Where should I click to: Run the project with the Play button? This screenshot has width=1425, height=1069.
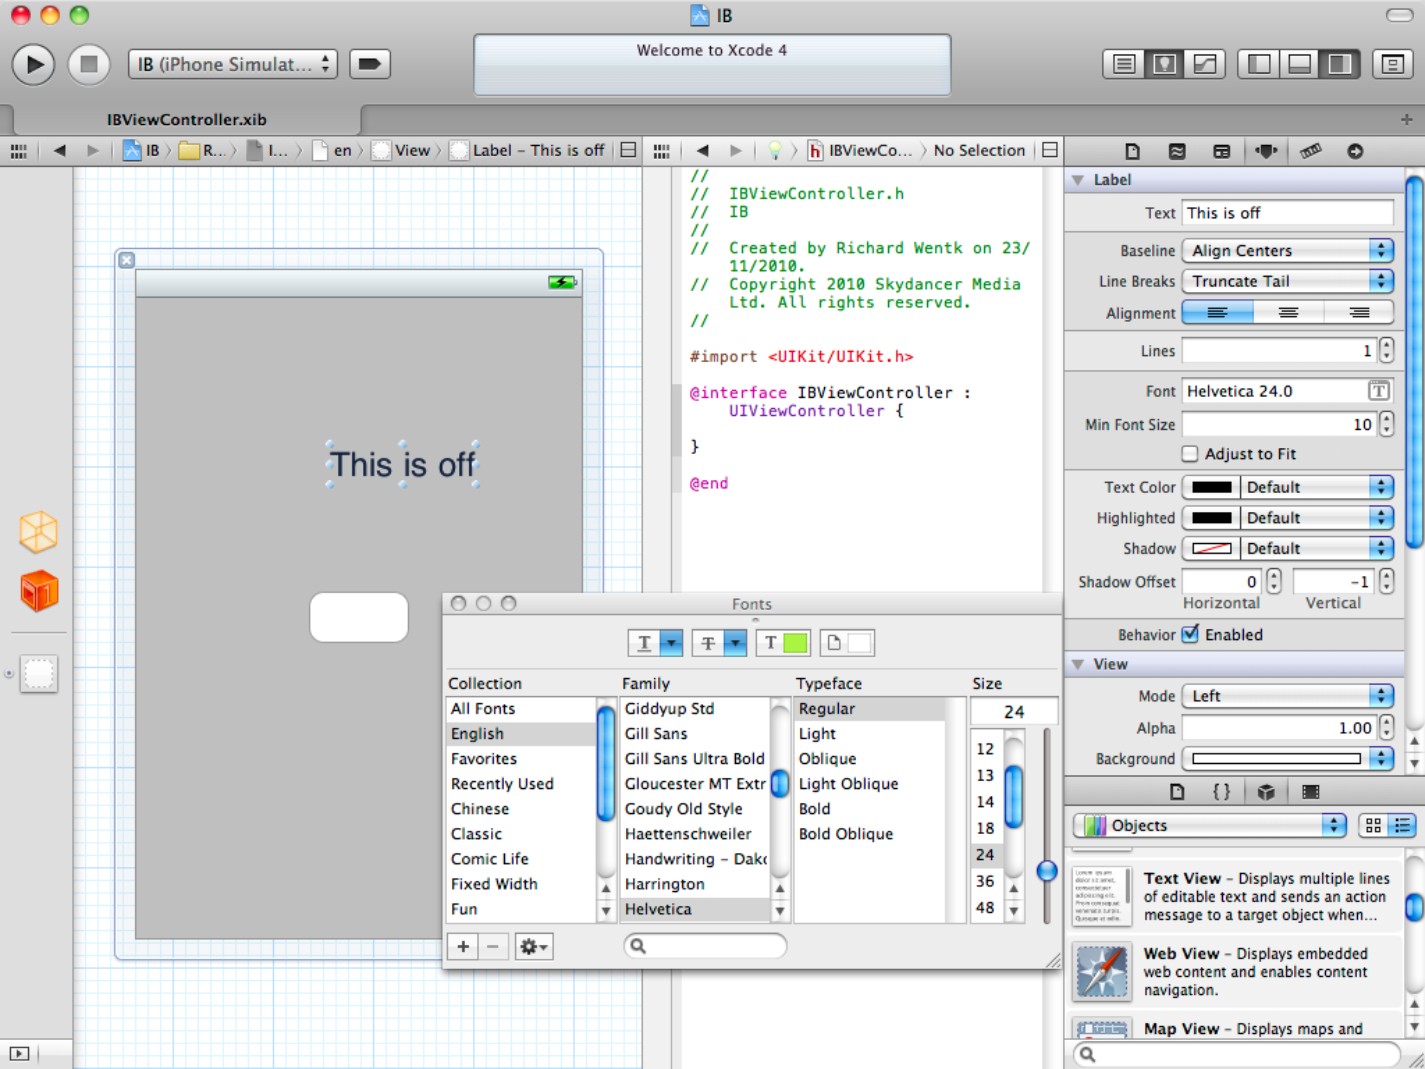[33, 64]
